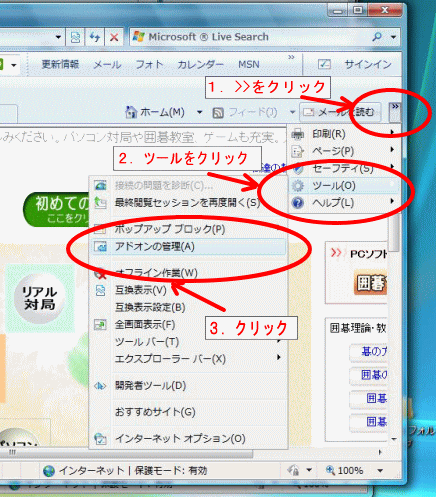Open カレンダー link in the toolbar
Viewport: 436px width, 497px height.
pos(200,64)
